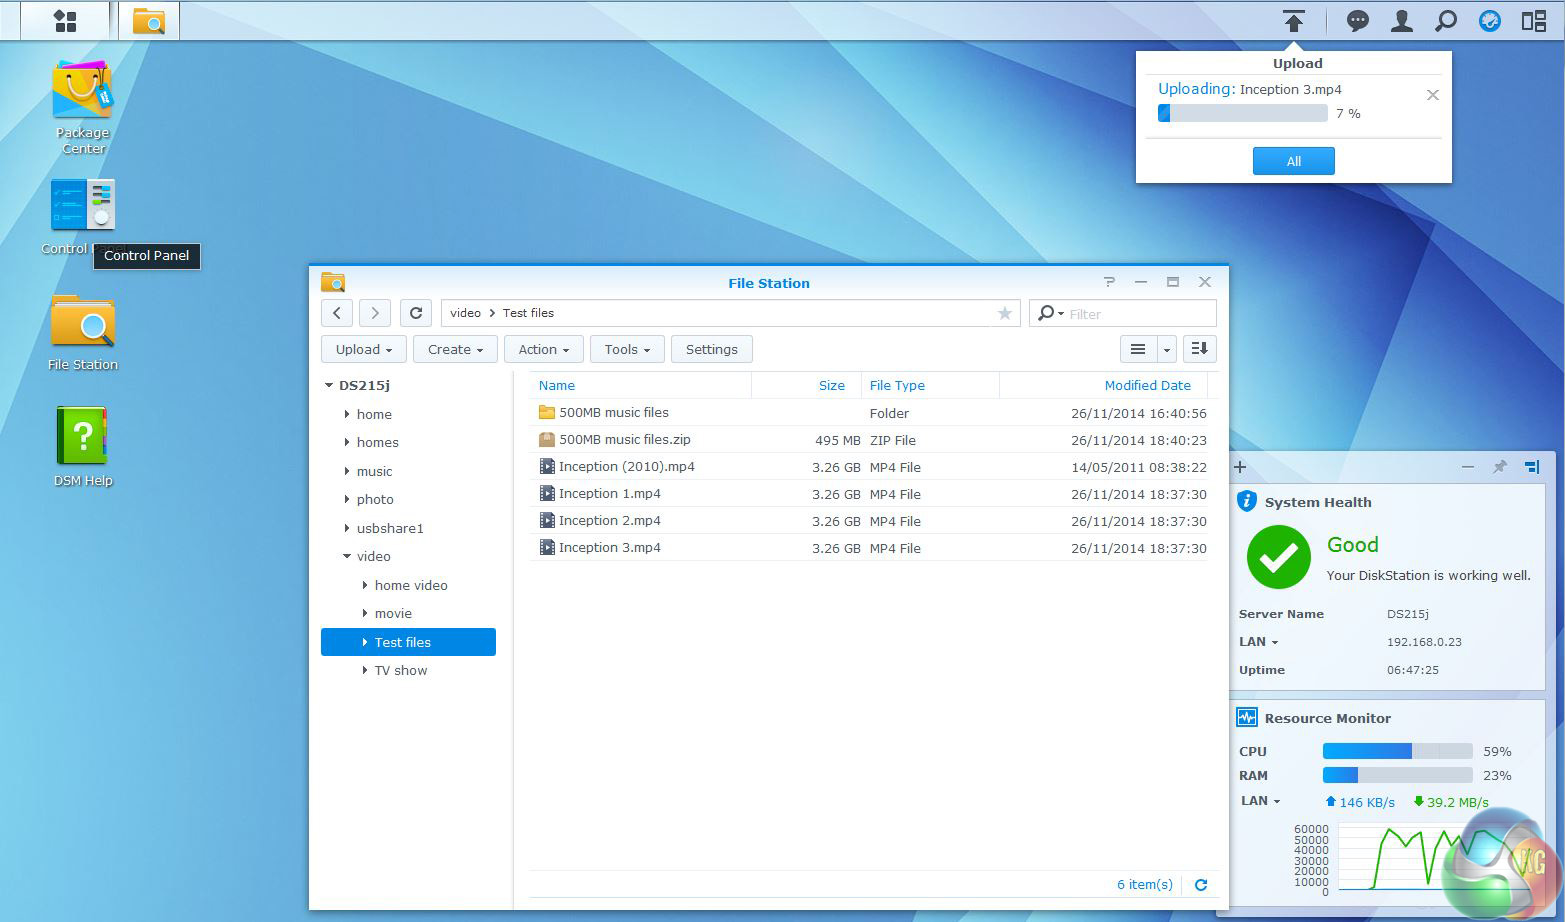Refresh the File Station folder view
This screenshot has height=922, width=1565.
coord(416,313)
